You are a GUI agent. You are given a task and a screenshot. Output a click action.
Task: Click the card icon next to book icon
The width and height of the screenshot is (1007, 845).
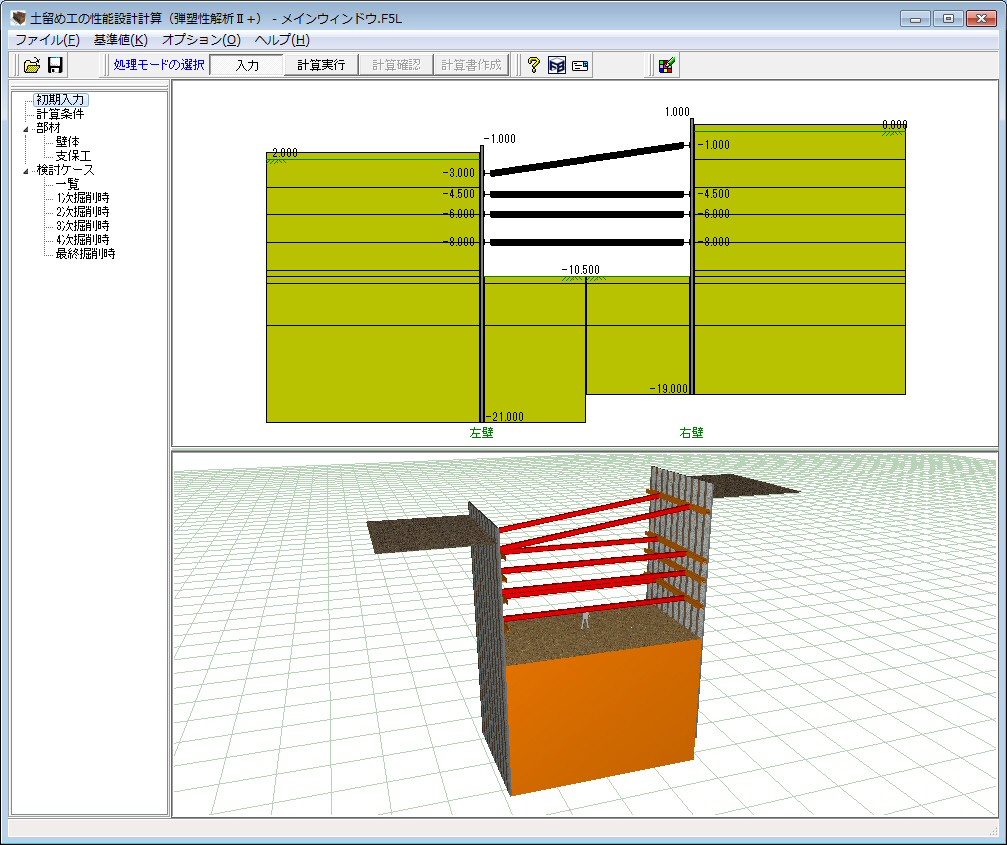pos(580,65)
